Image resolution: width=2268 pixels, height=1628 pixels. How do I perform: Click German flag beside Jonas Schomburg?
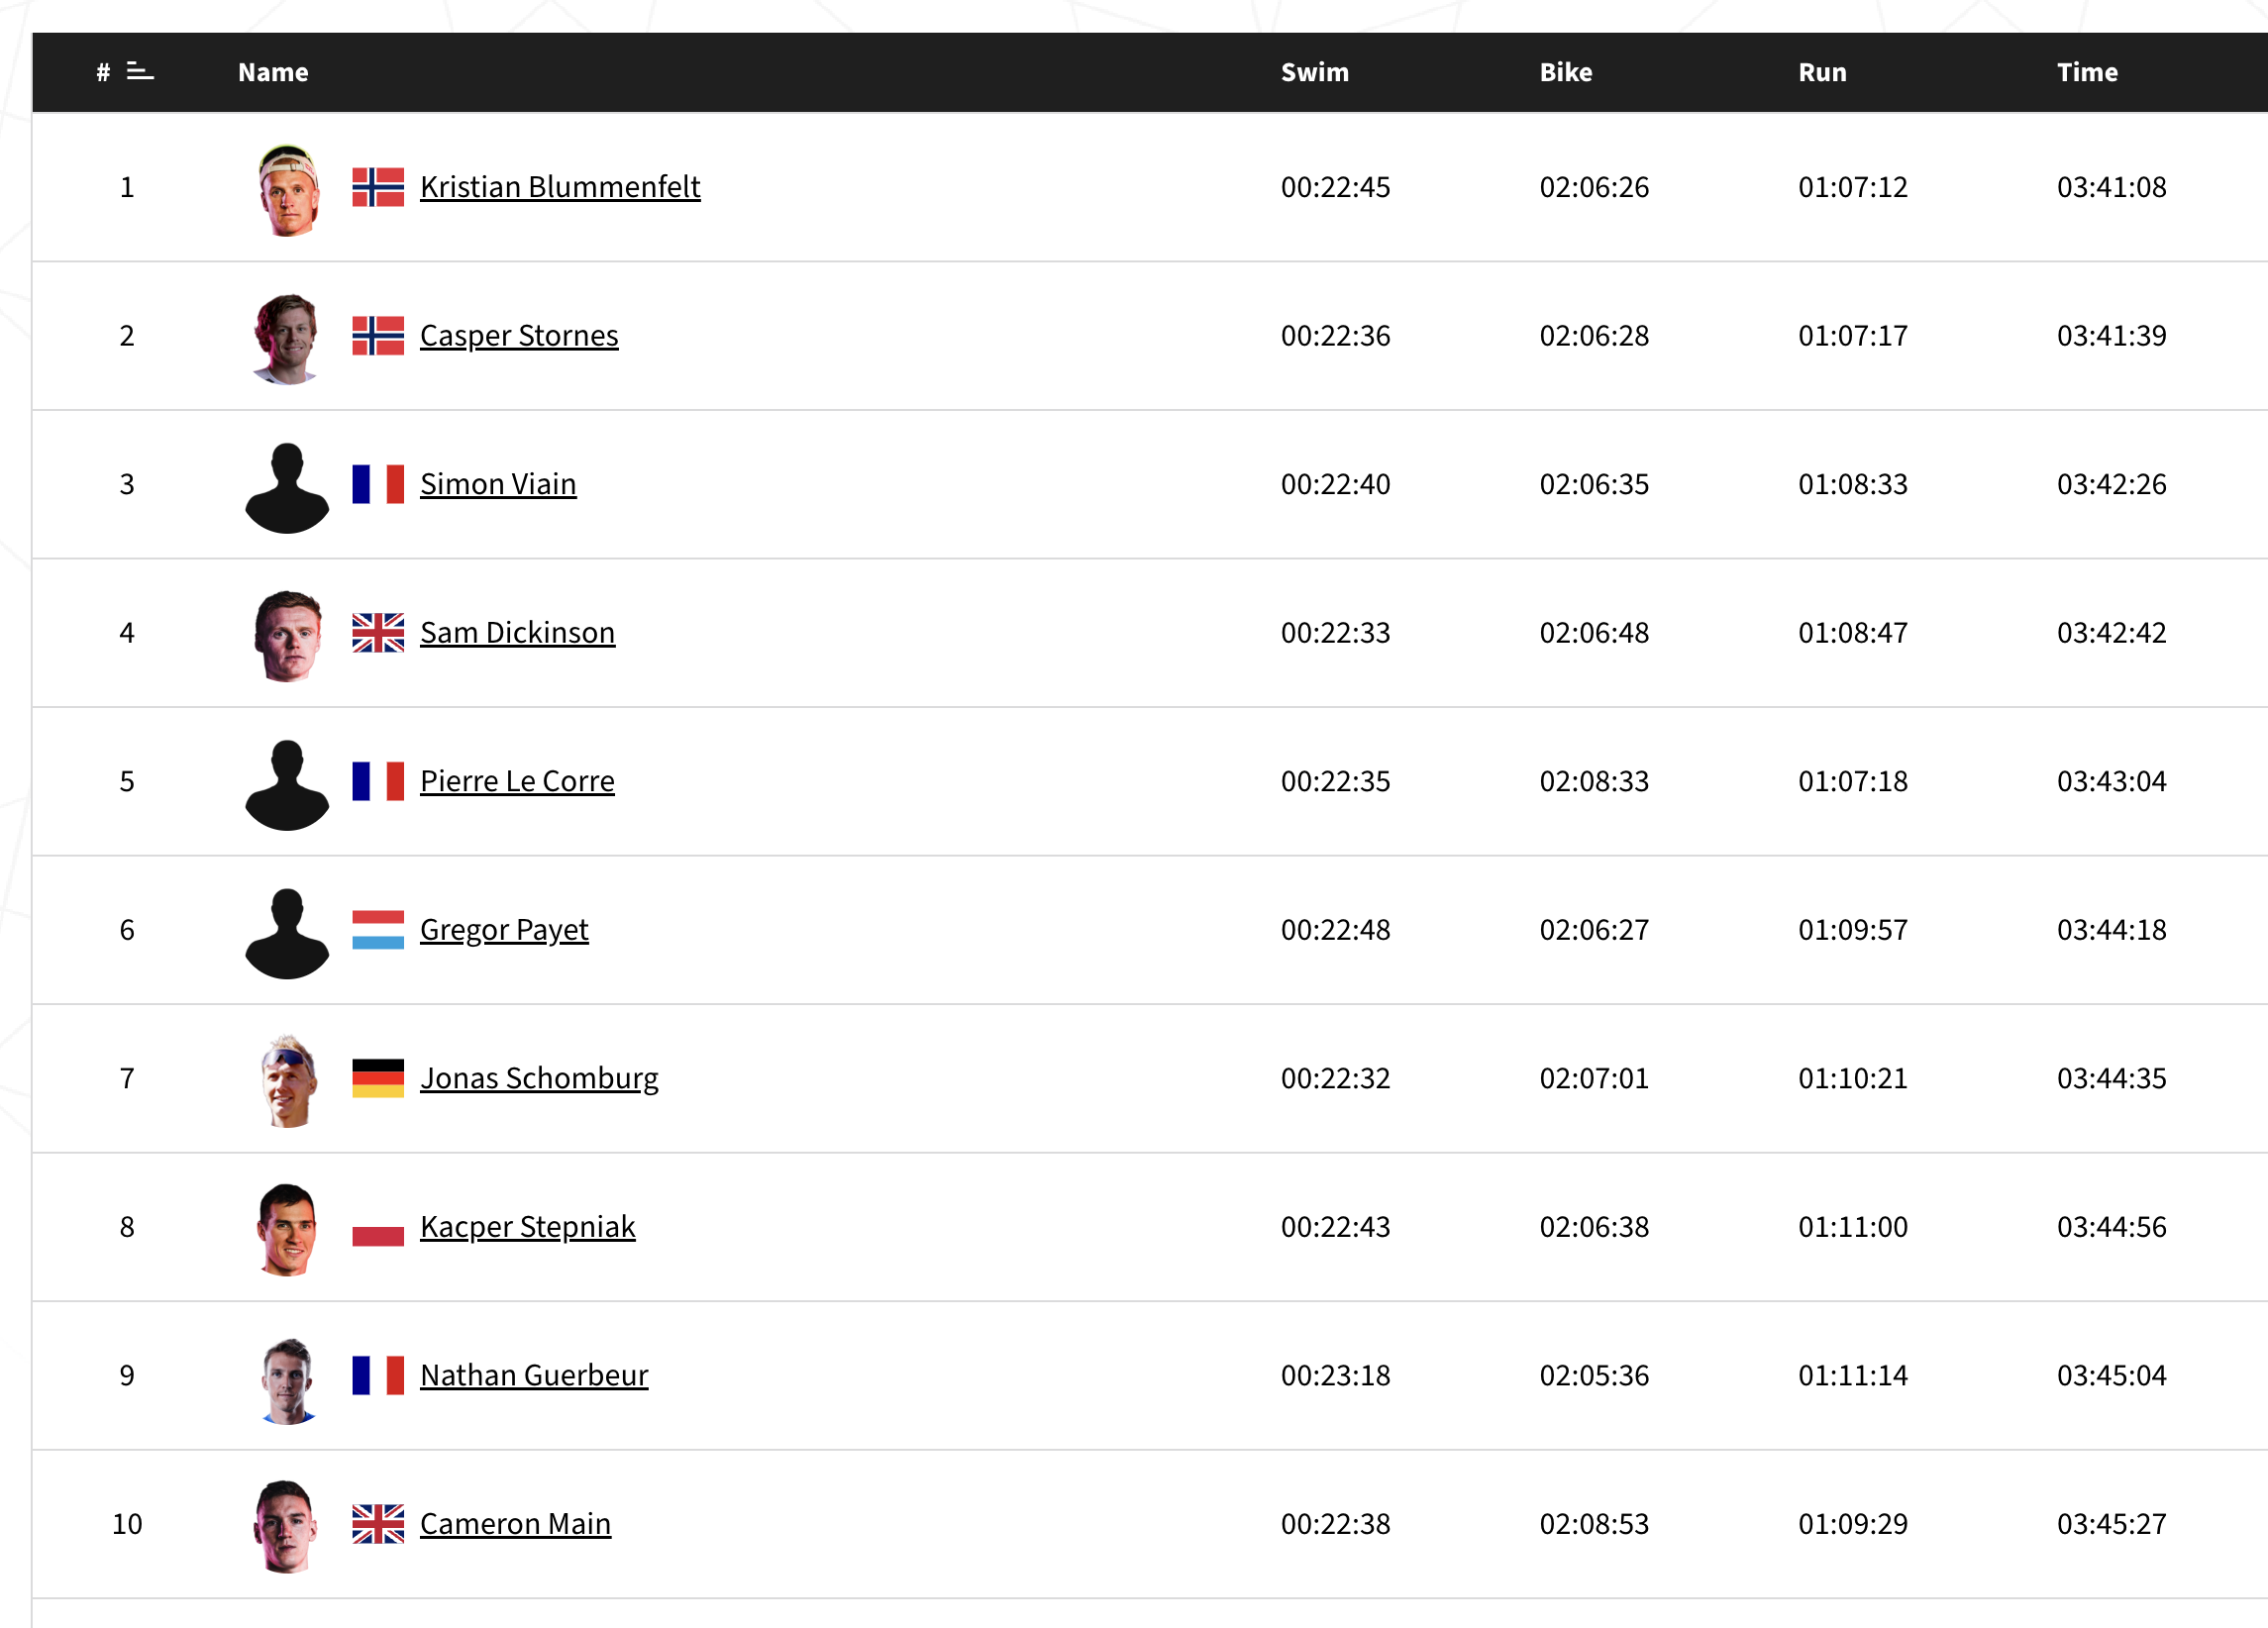pyautogui.click(x=378, y=1078)
